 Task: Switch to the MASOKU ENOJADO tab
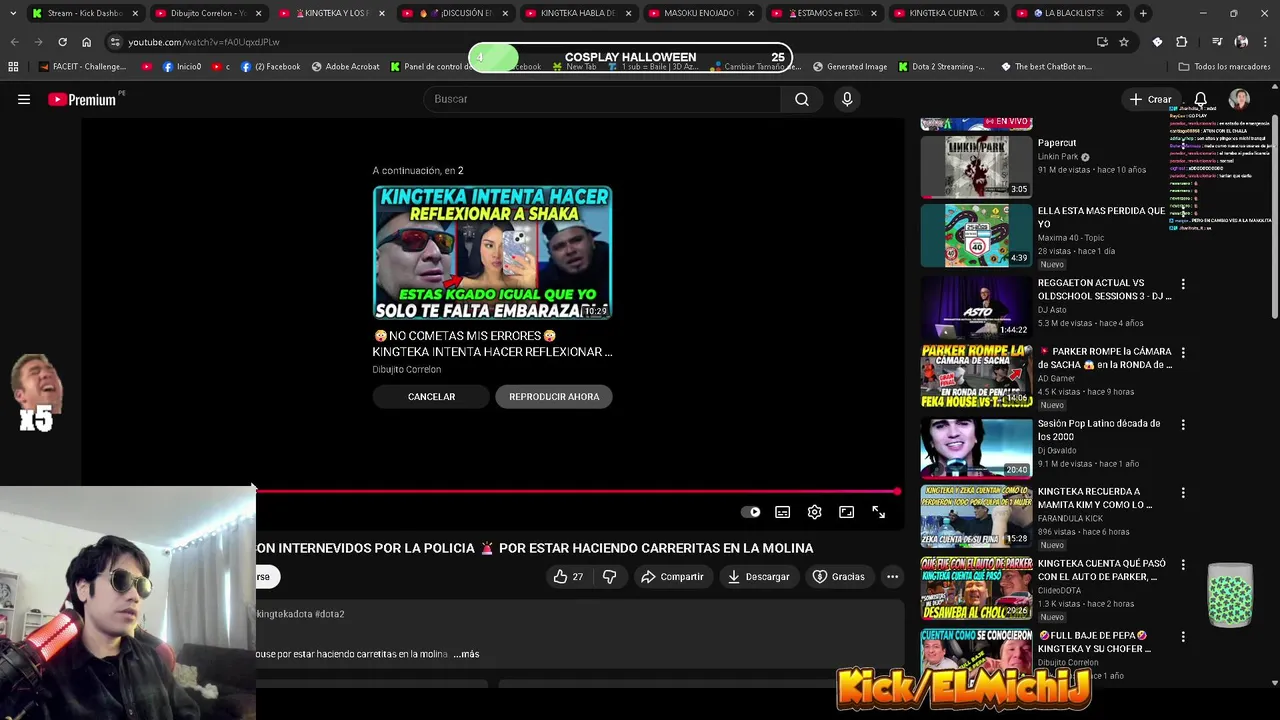(700, 13)
